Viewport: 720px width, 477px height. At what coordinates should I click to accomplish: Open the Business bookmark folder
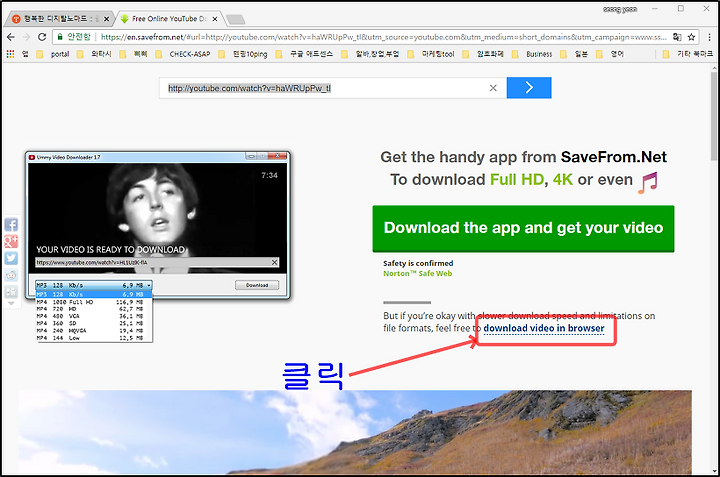tap(533, 54)
